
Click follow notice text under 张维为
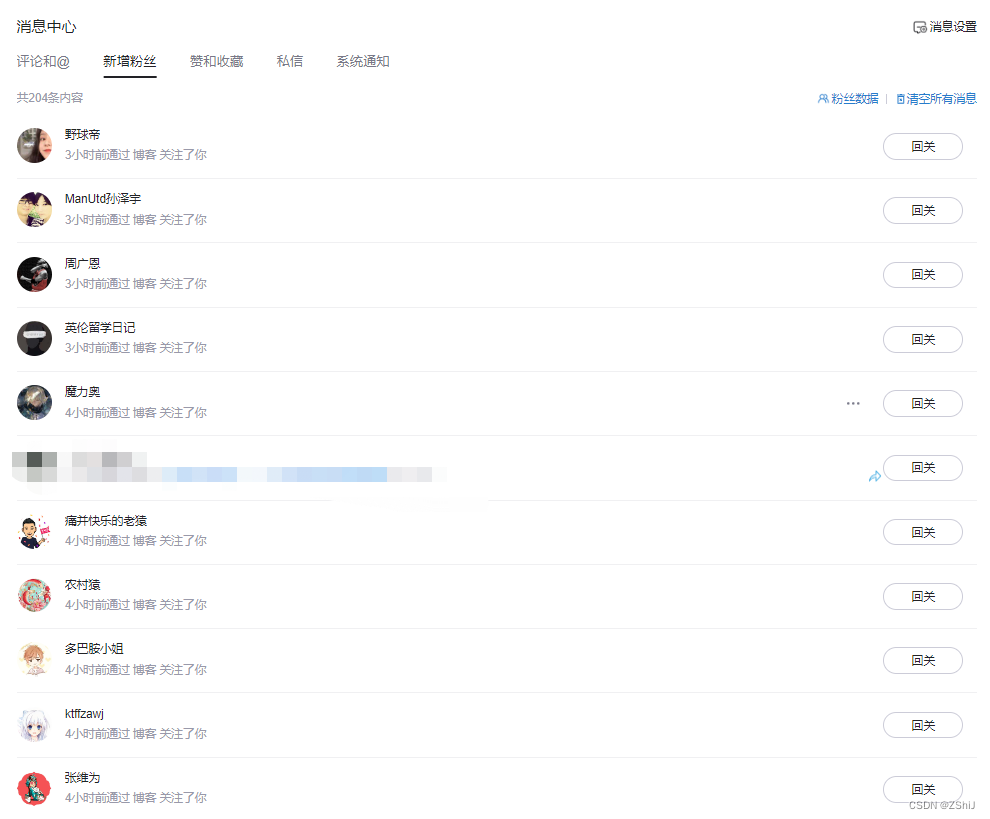[x=136, y=798]
